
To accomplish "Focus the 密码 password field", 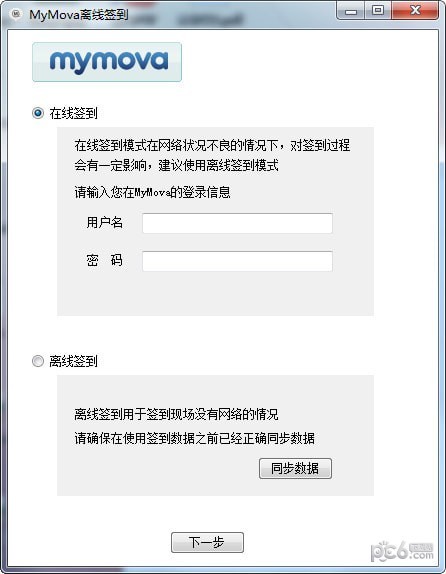I will click(237, 261).
